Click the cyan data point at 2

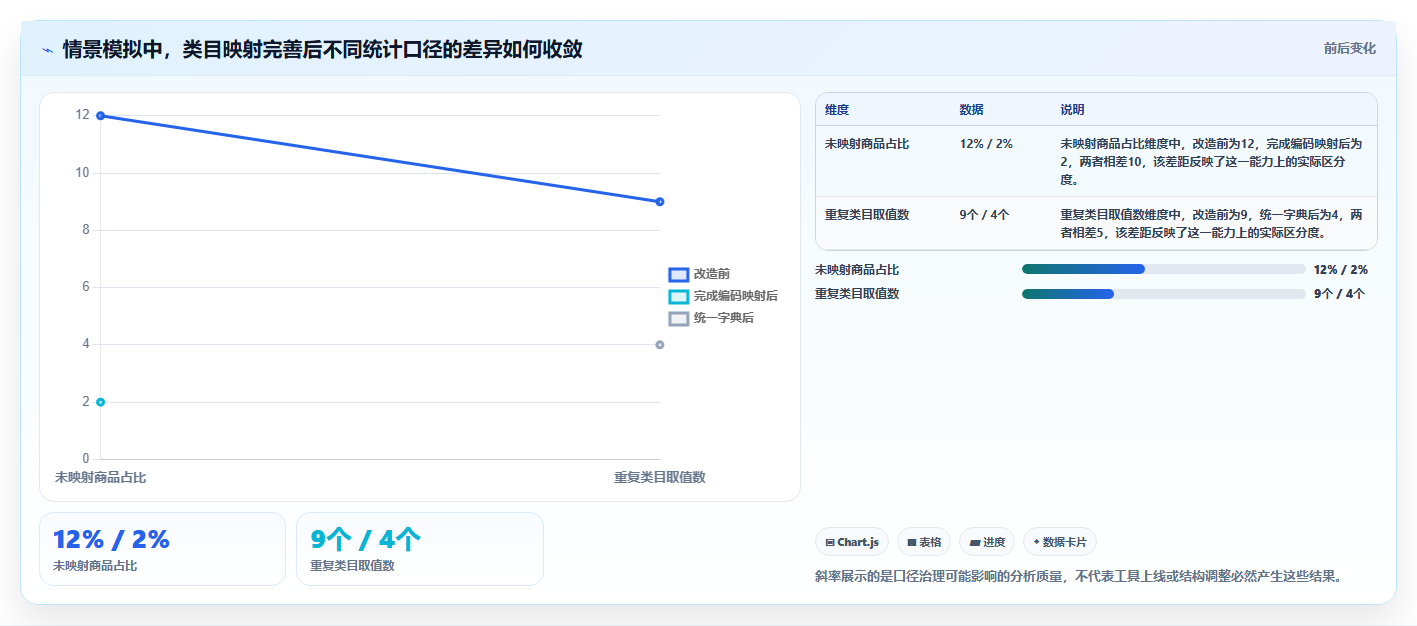point(100,402)
